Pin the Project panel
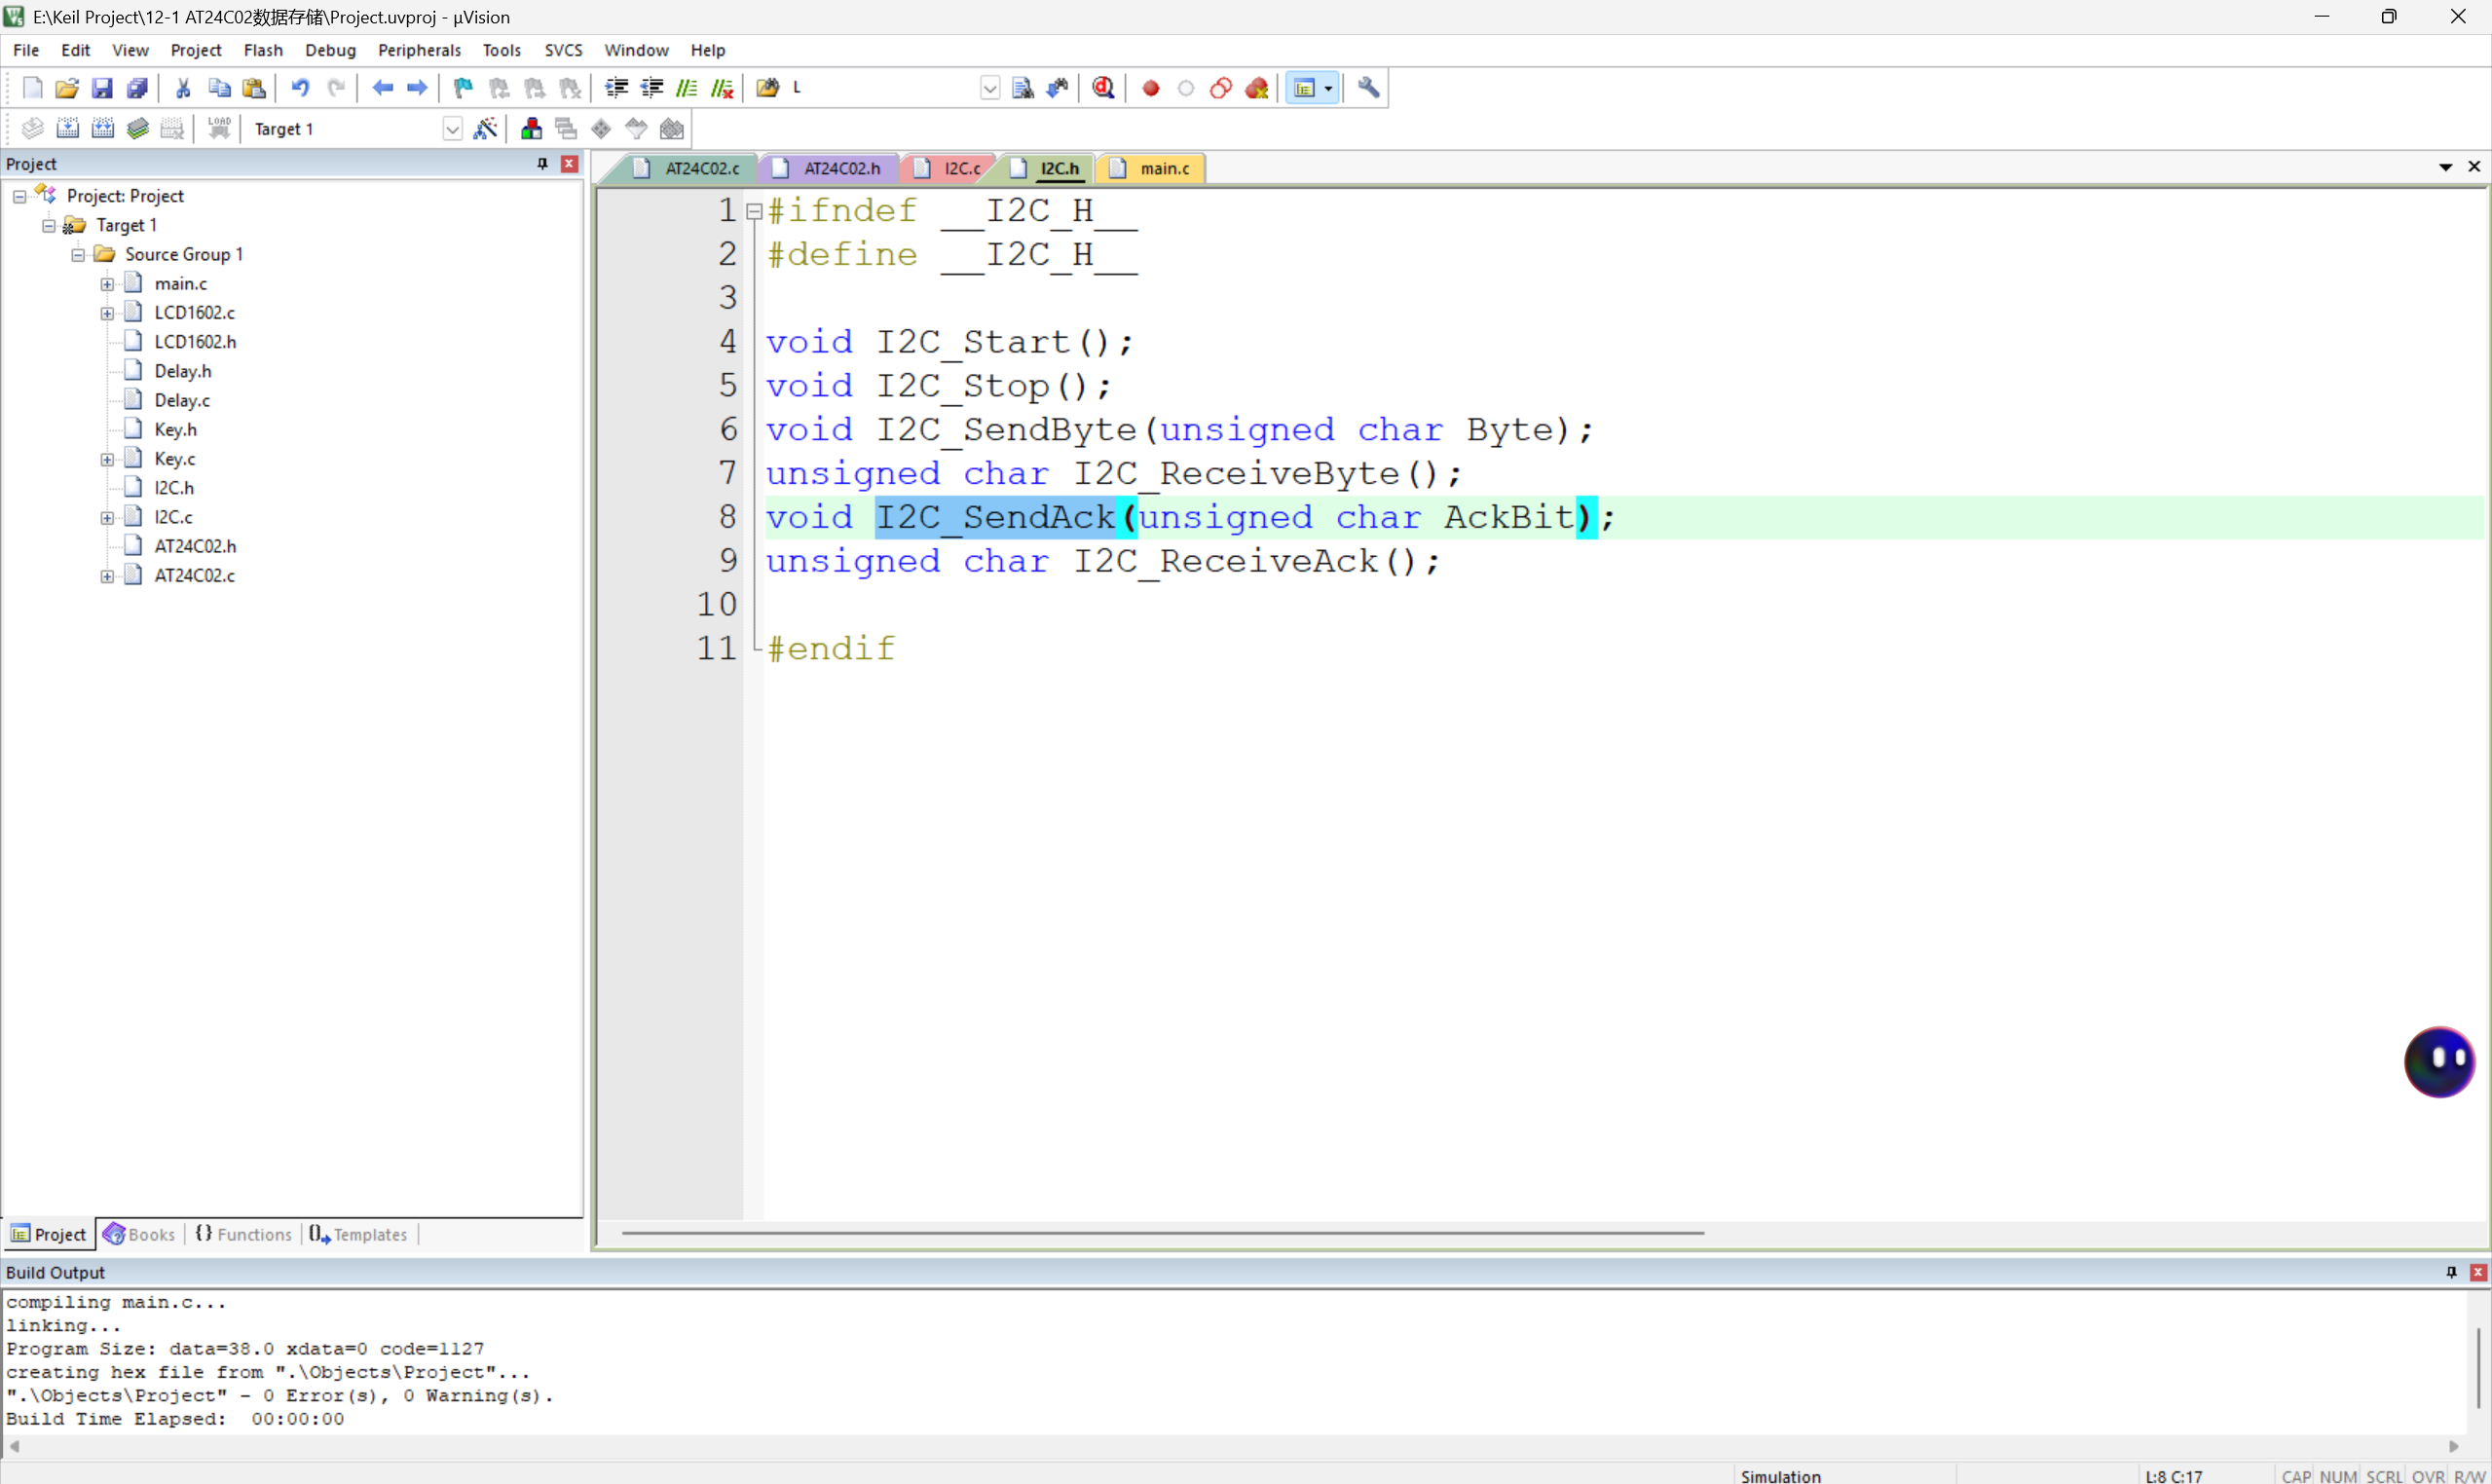 point(542,163)
